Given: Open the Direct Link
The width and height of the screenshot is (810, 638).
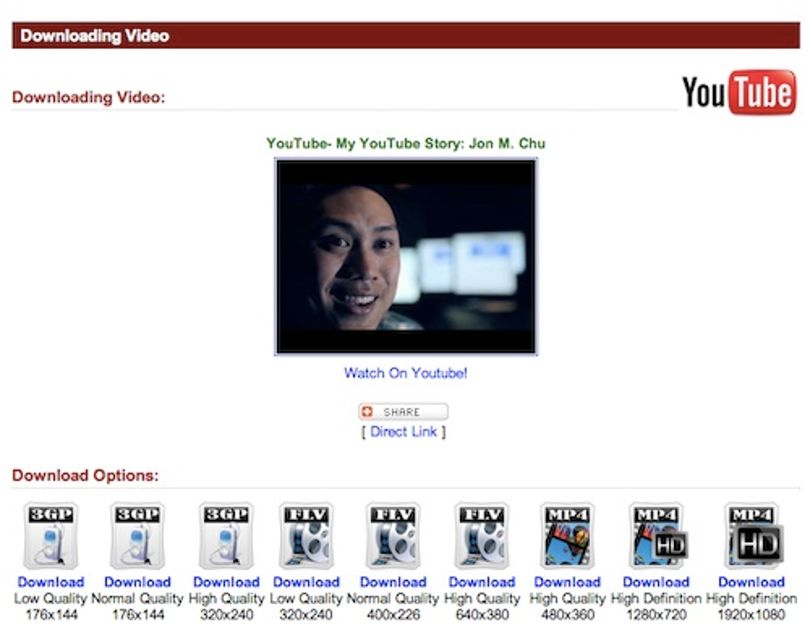Looking at the screenshot, I should tap(403, 431).
